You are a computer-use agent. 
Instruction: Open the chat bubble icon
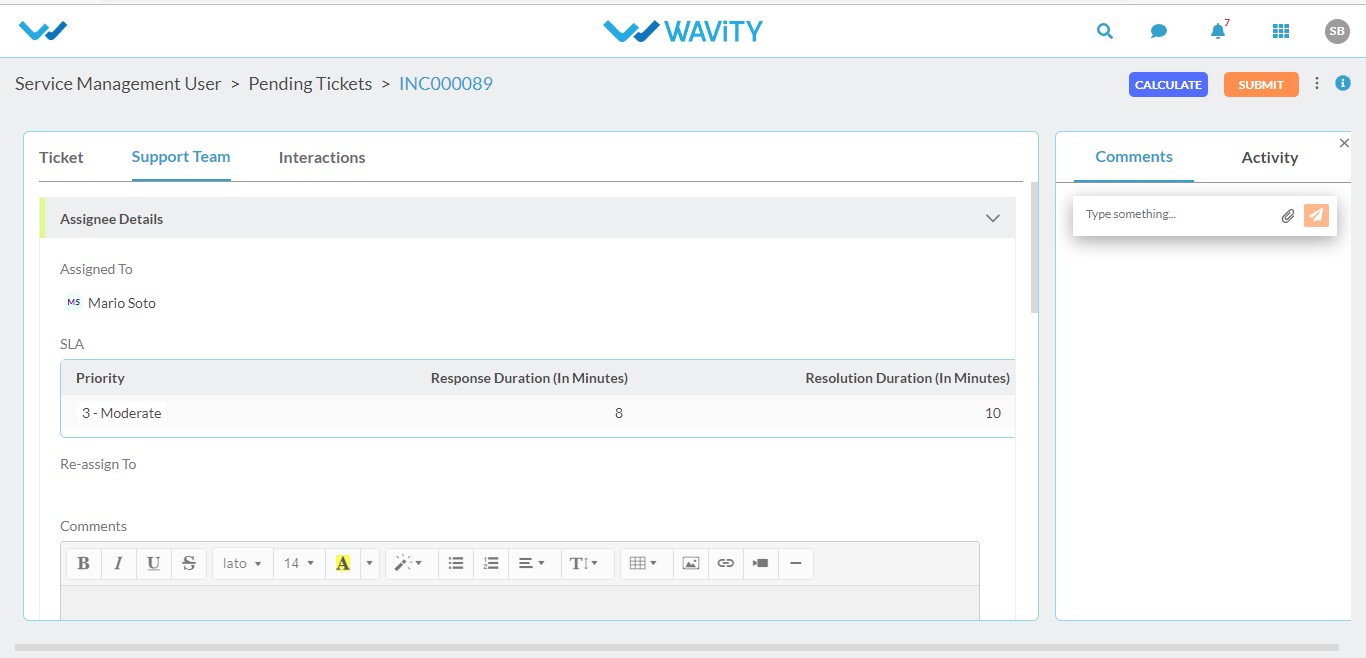click(1159, 31)
